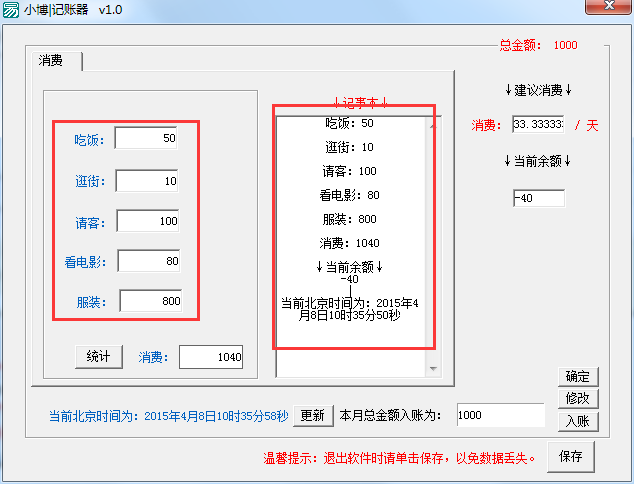This screenshot has height=484, width=634.
Task: Click the 请客 input field showing 100
Action: point(148,221)
